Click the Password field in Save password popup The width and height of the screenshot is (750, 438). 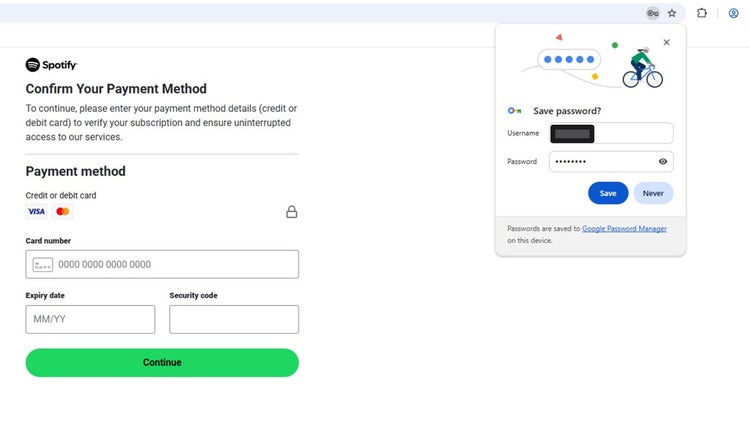pyautogui.click(x=611, y=162)
